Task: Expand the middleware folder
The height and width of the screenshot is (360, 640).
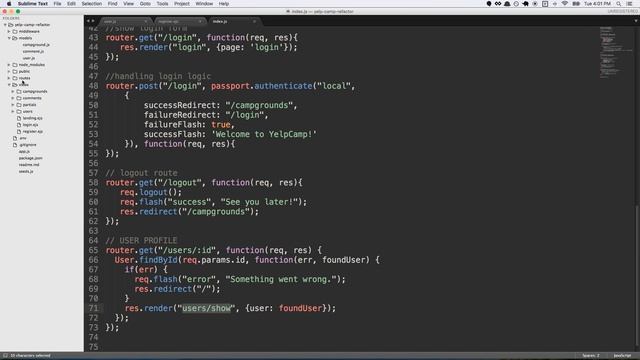Action: (9, 31)
